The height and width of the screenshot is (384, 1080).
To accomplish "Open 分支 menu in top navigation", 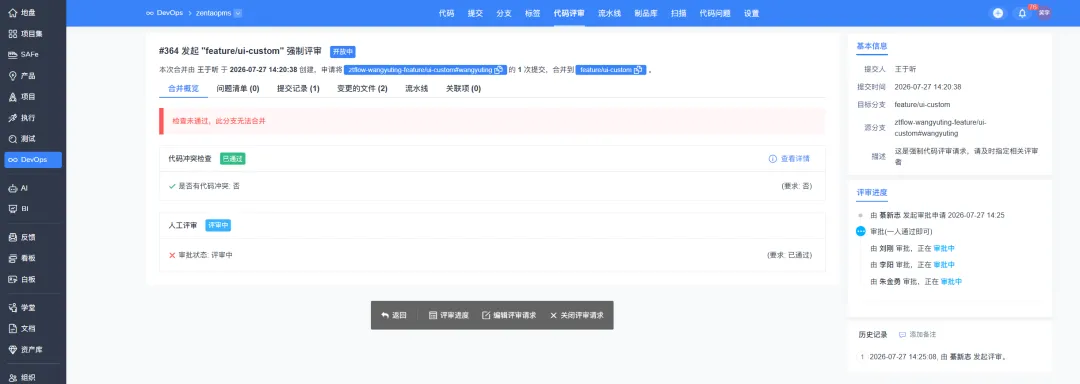I will point(504,13).
